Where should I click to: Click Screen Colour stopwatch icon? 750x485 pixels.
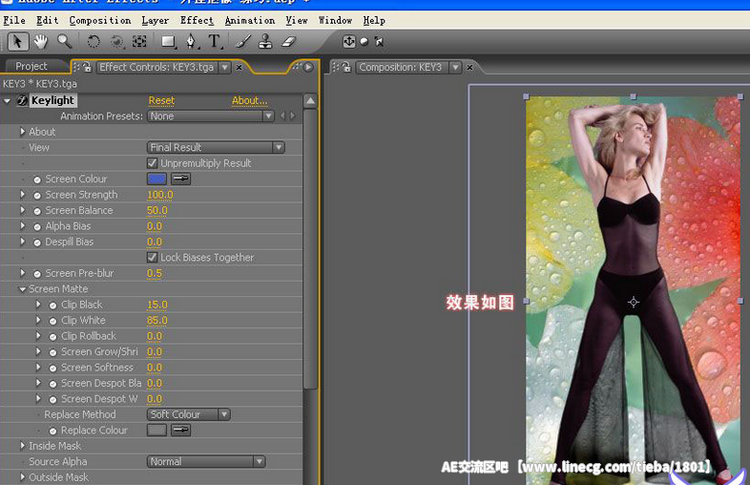click(x=37, y=180)
